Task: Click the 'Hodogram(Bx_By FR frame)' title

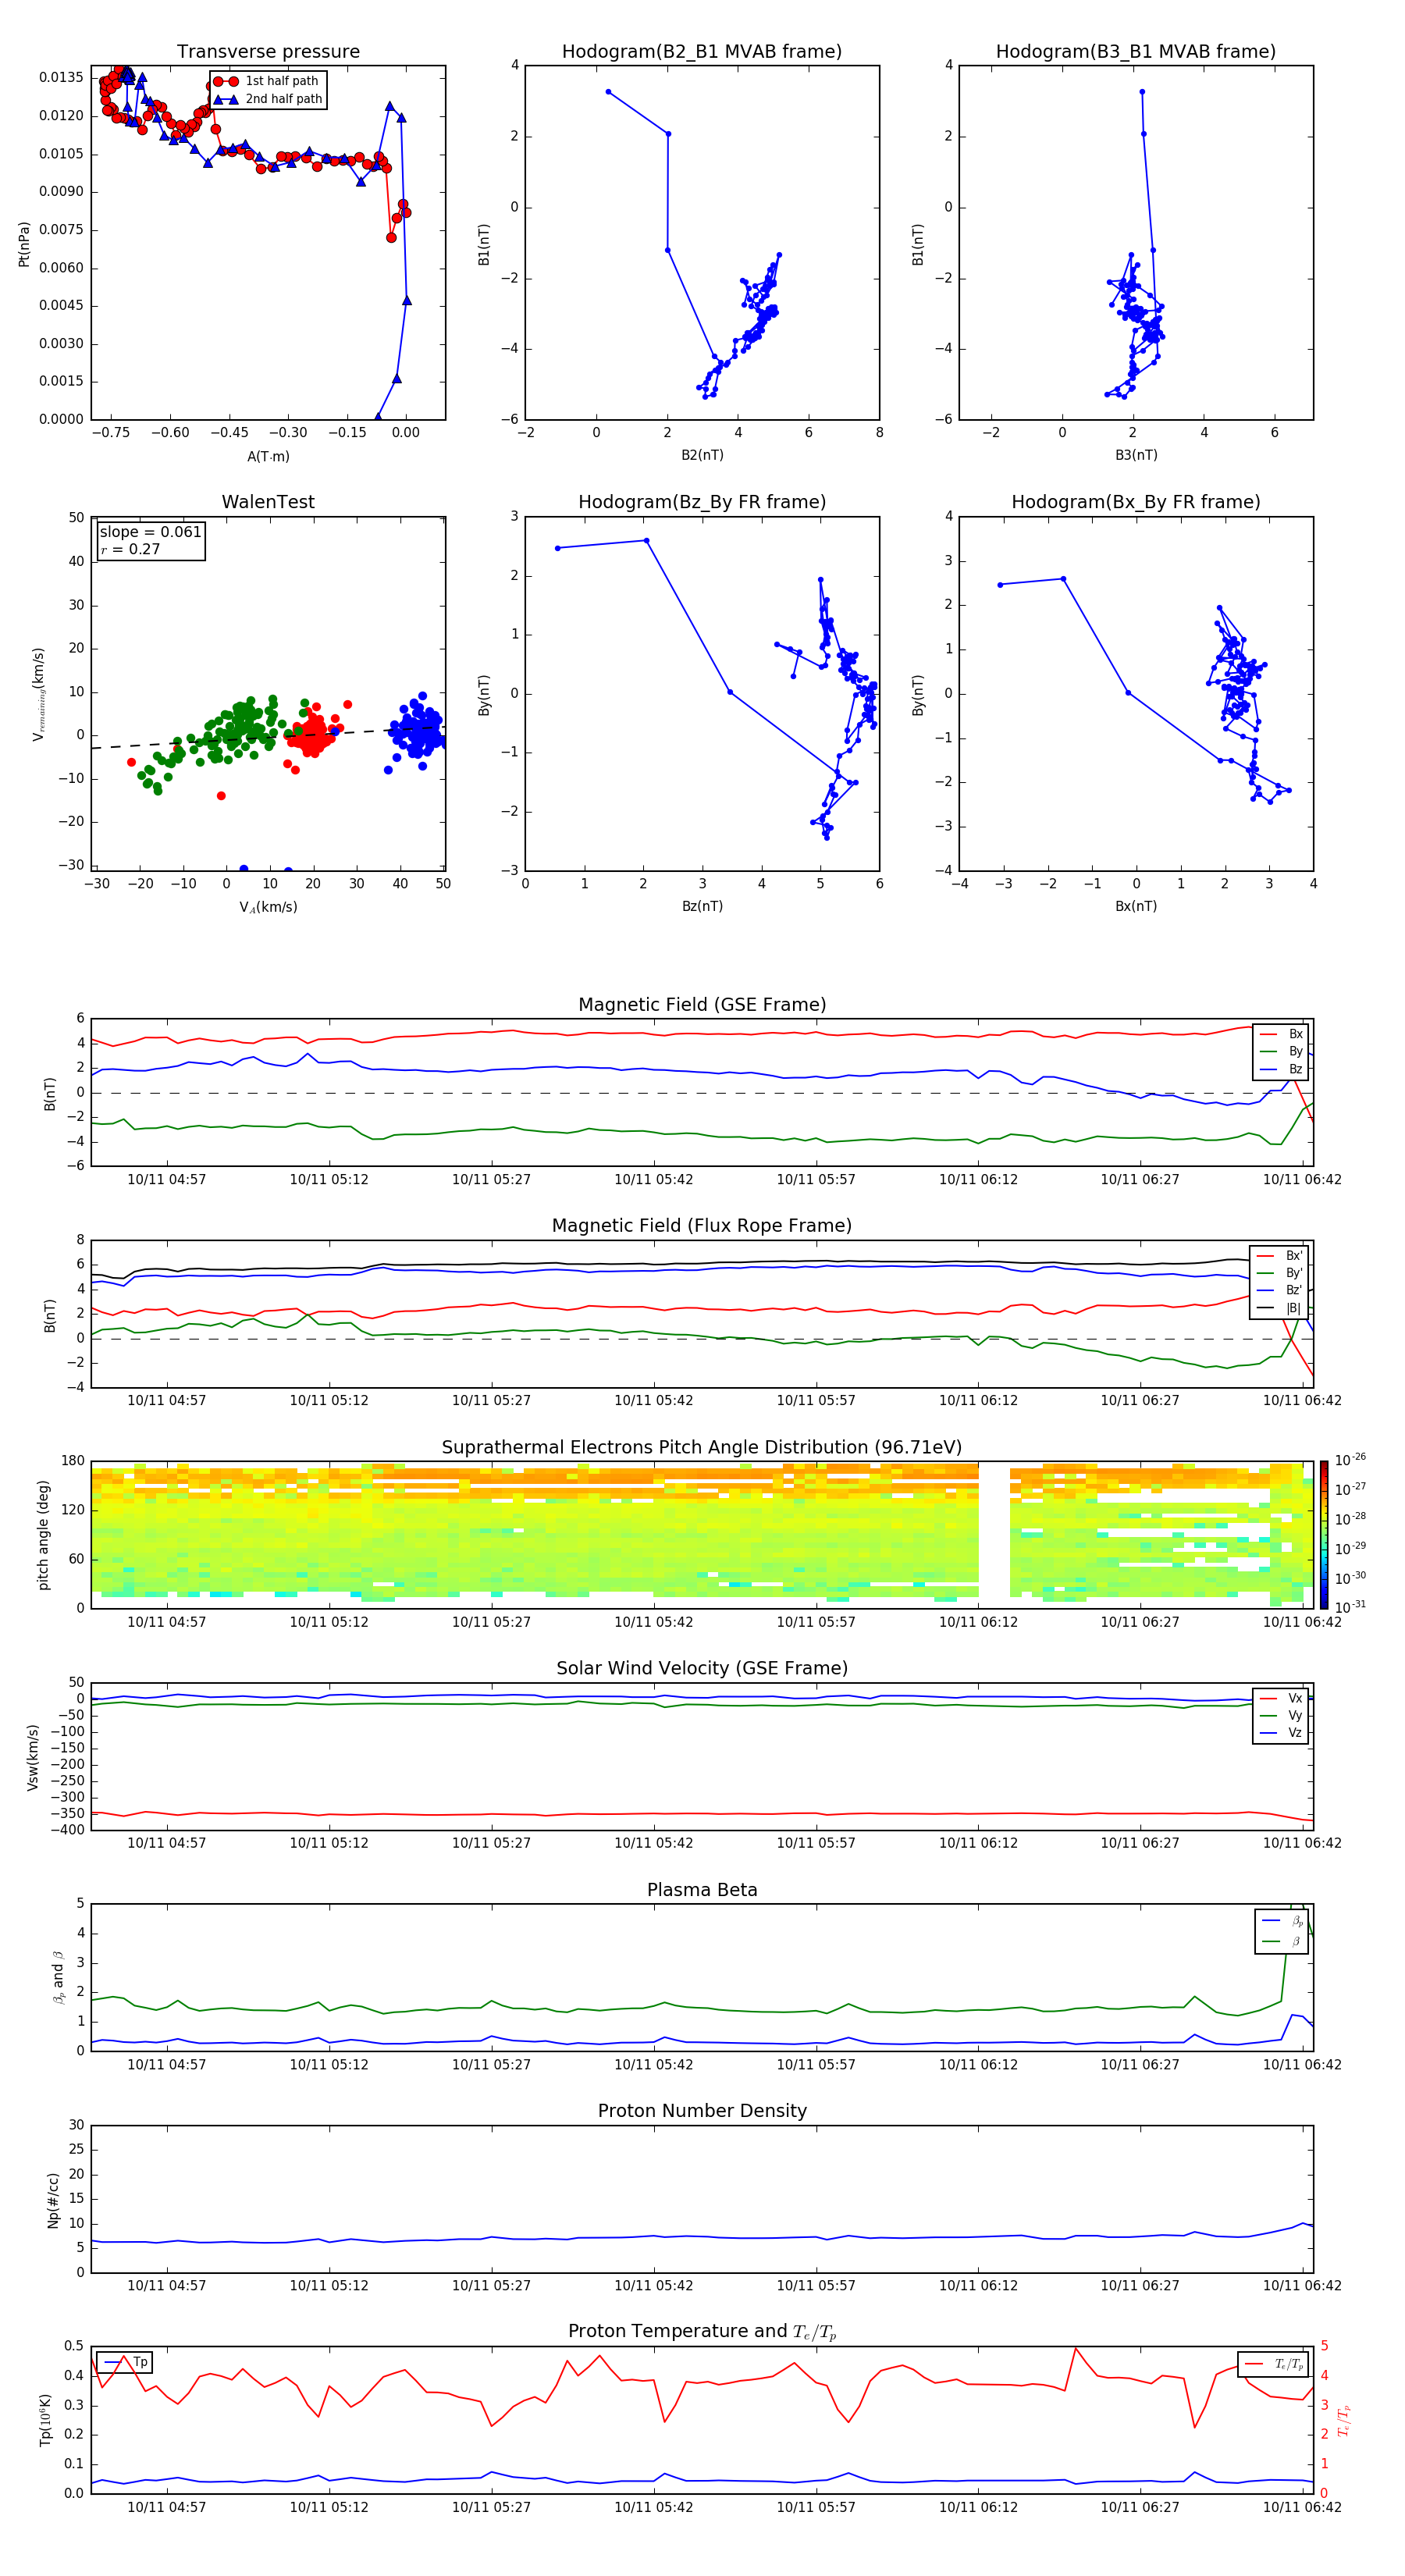Action: tap(1136, 502)
